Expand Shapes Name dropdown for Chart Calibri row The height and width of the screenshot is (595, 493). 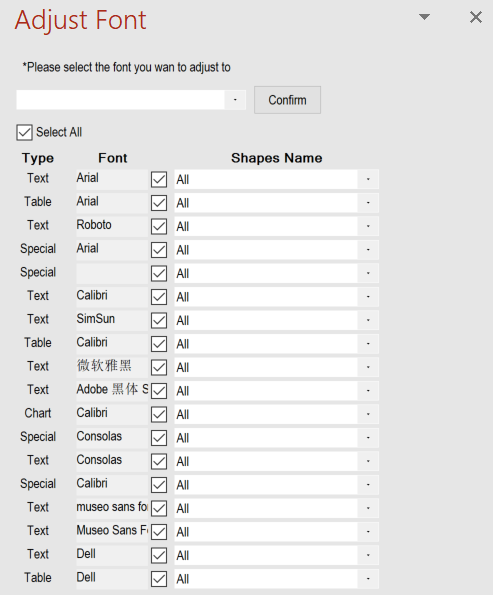368,414
